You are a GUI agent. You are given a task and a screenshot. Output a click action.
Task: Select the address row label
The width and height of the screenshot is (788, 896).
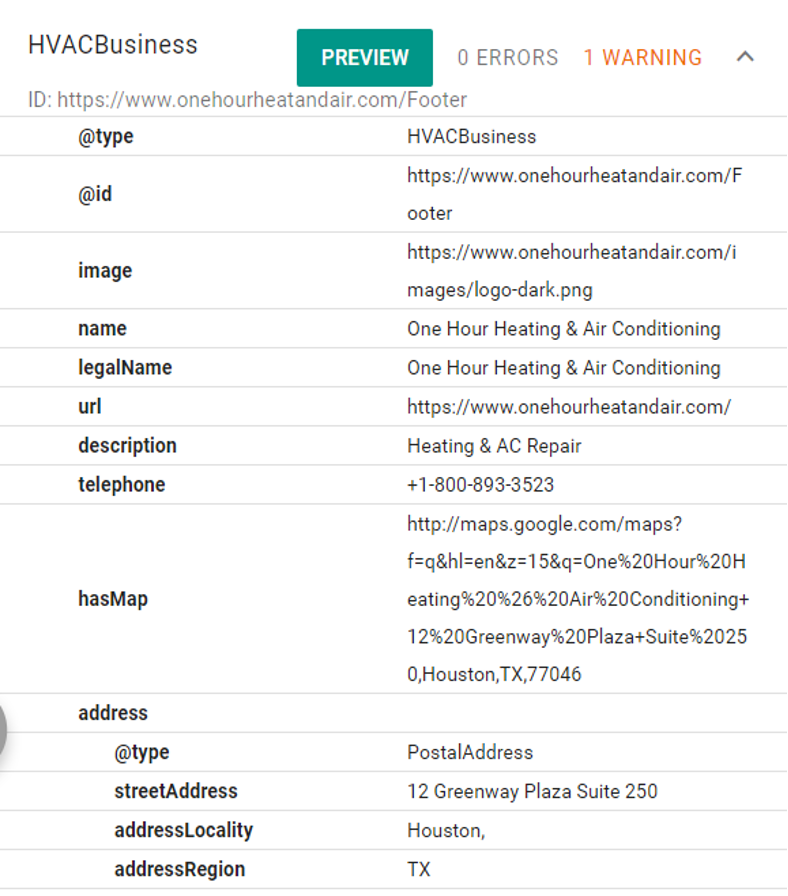[113, 713]
